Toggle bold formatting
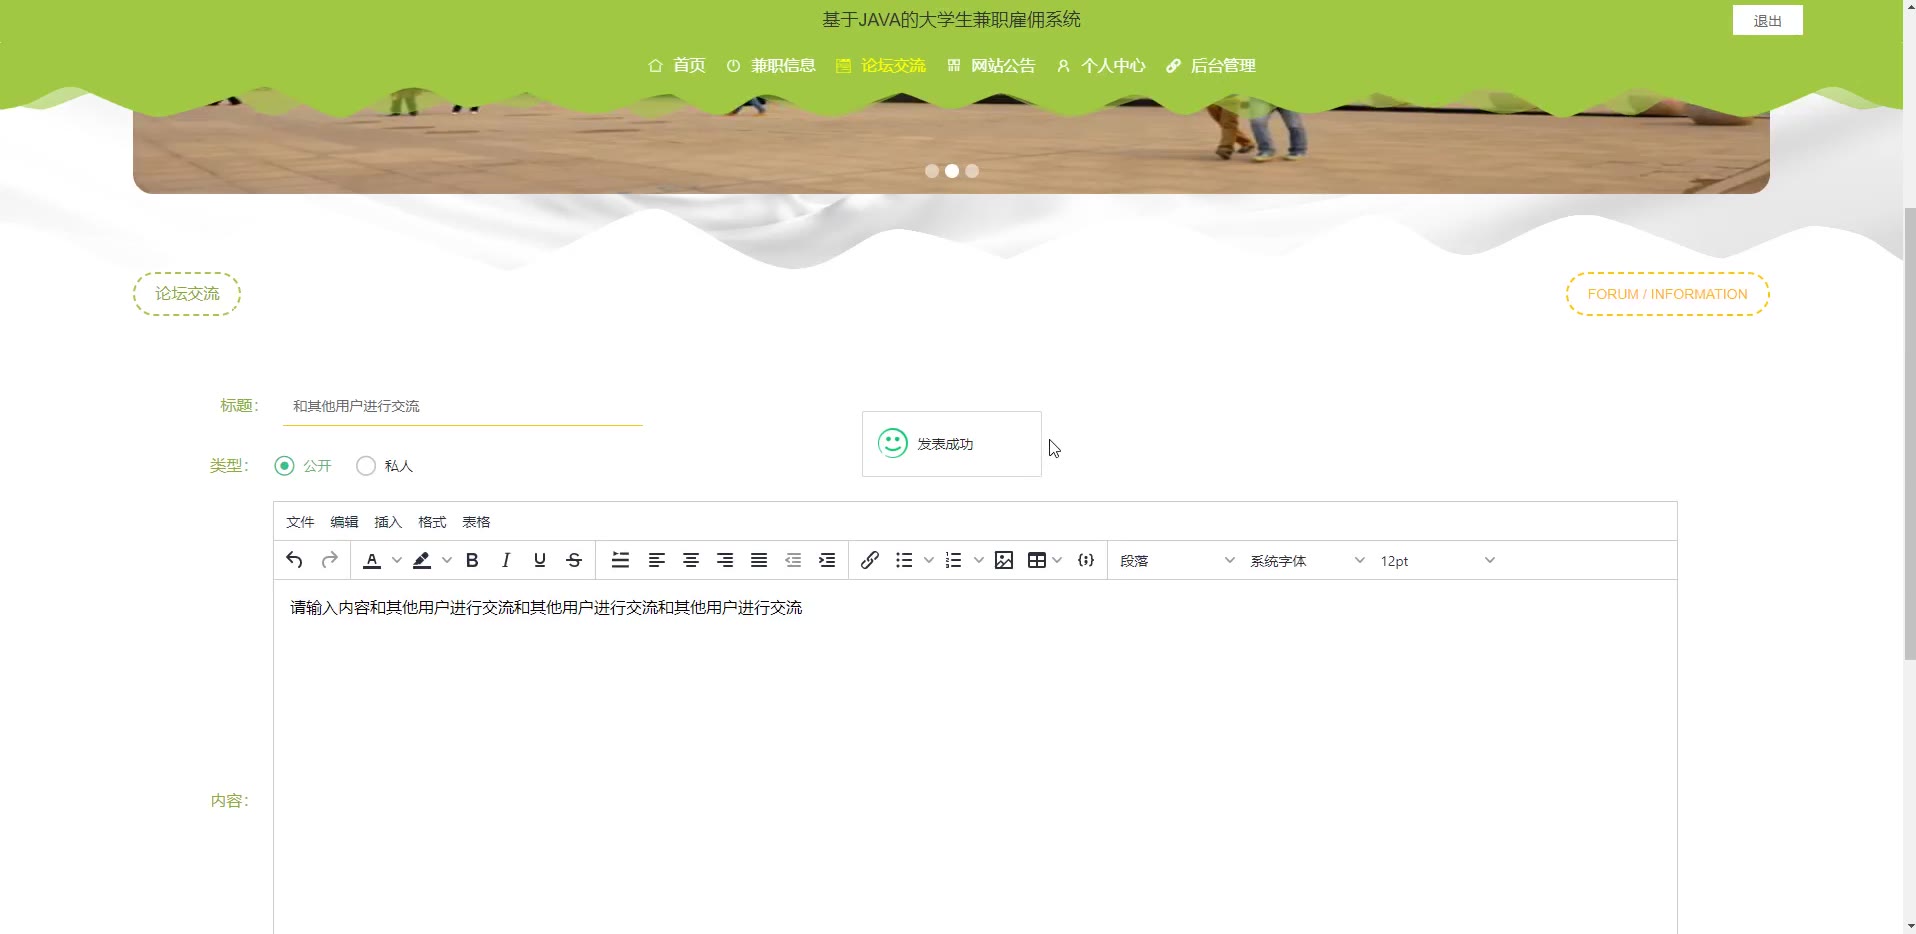This screenshot has width=1916, height=934. [x=472, y=560]
